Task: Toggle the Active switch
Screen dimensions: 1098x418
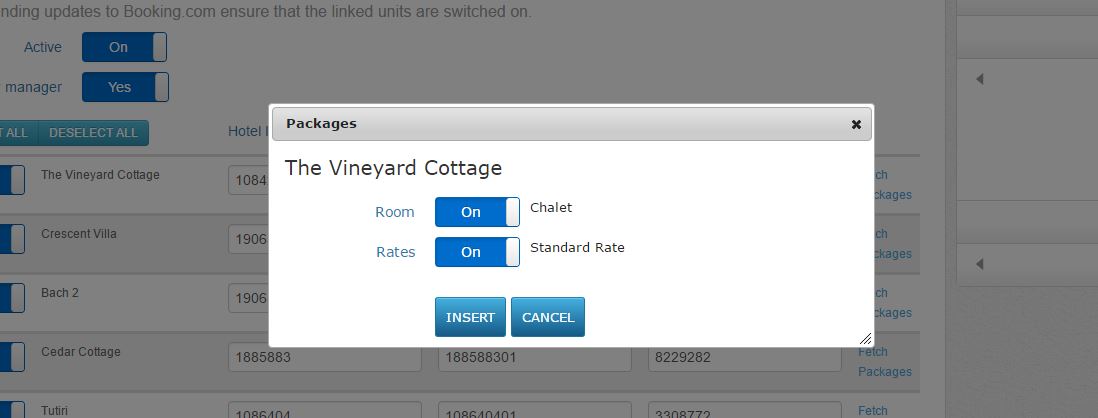Action: coord(124,47)
